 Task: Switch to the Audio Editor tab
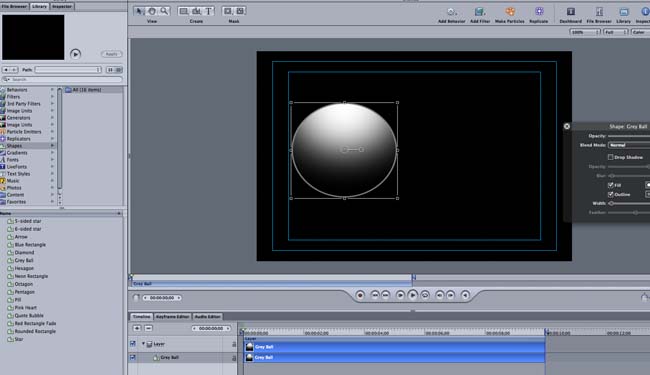coord(208,317)
